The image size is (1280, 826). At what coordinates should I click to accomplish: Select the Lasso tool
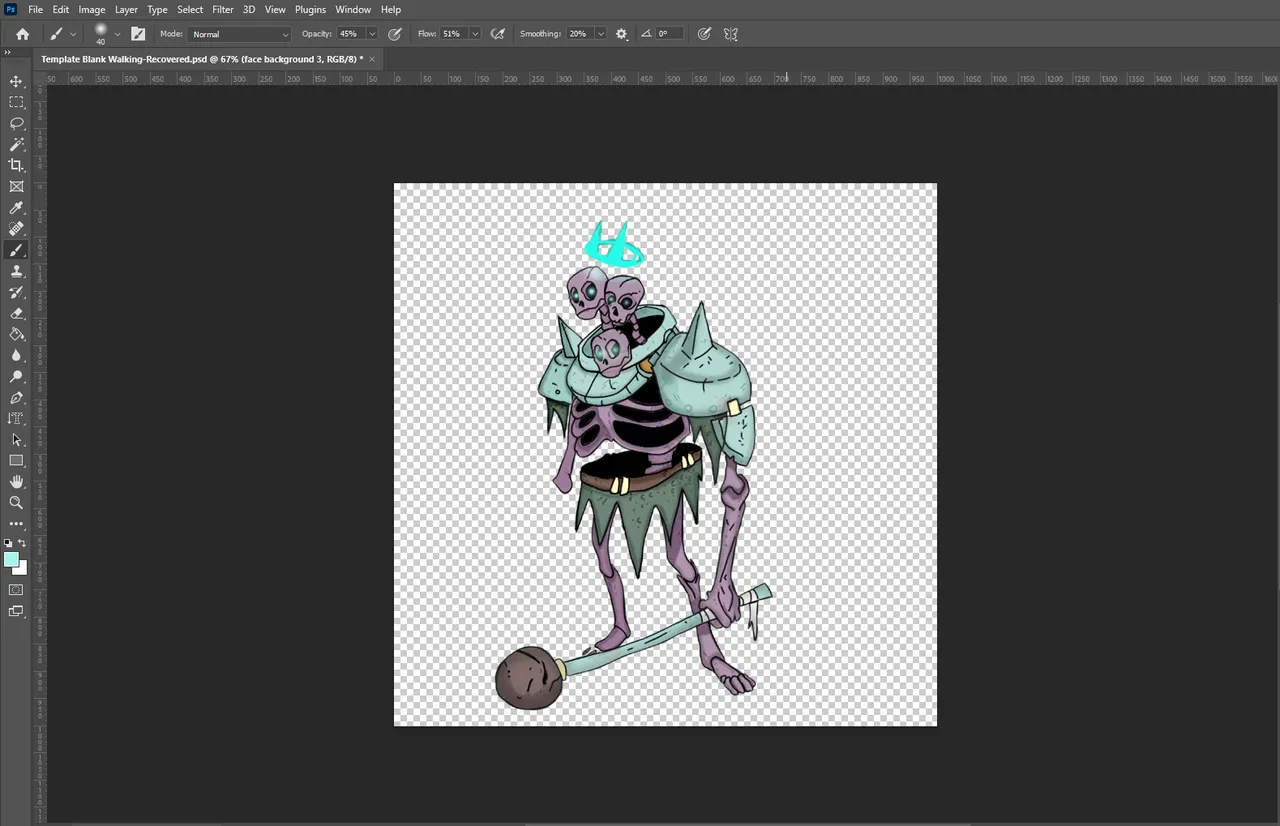pyautogui.click(x=16, y=123)
